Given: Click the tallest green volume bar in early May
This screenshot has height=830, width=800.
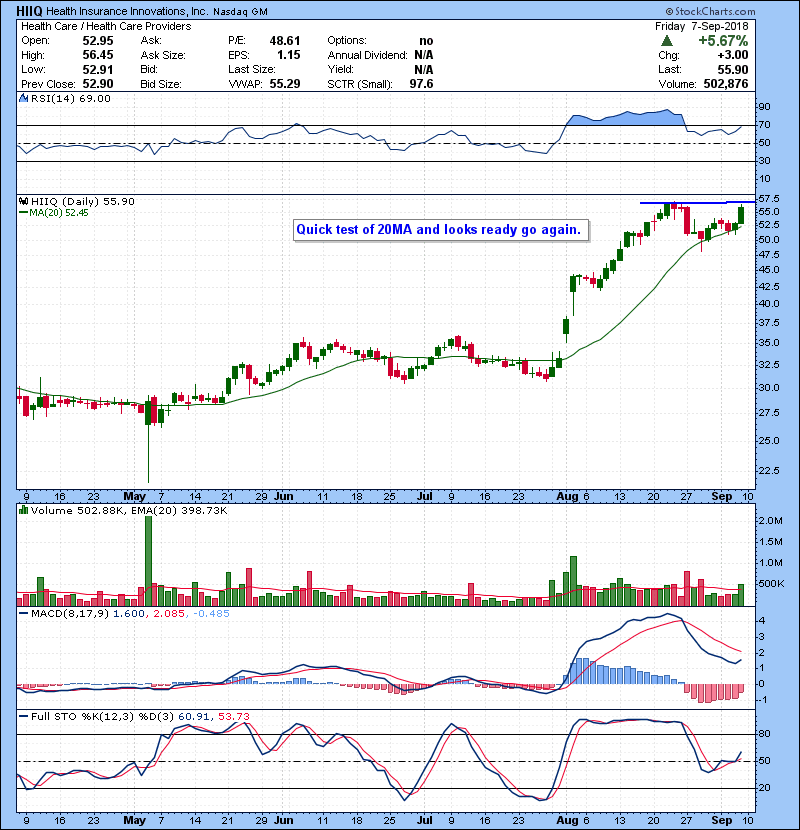Looking at the screenshot, I should coord(148,561).
